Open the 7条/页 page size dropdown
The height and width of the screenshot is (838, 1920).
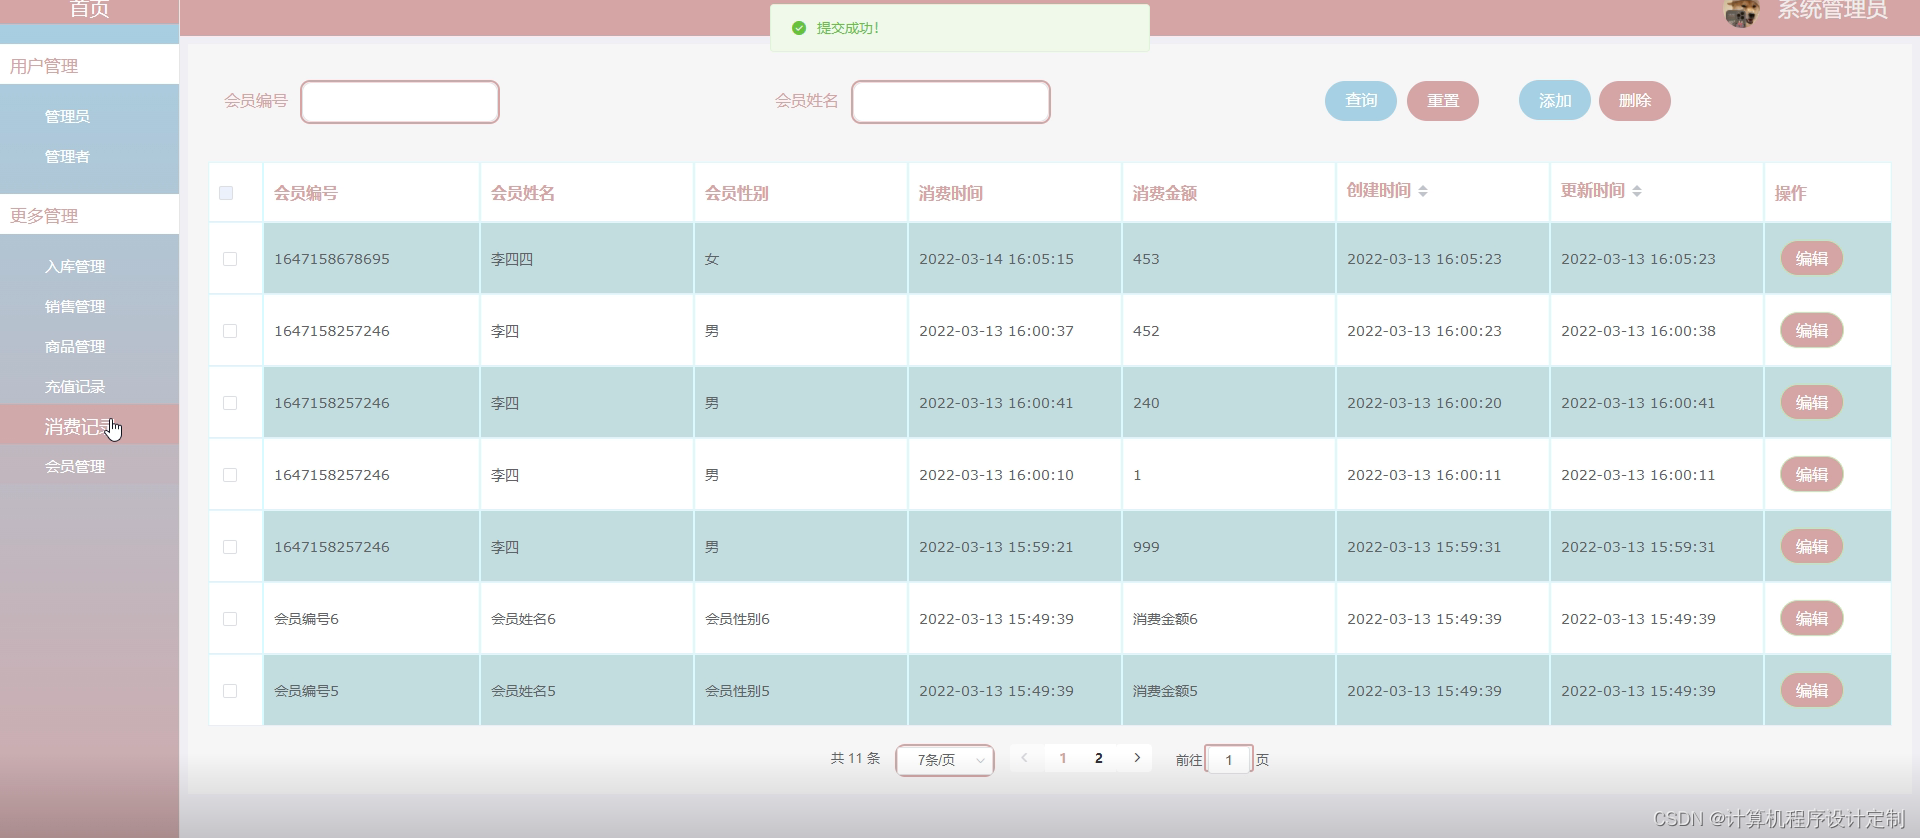click(x=945, y=760)
